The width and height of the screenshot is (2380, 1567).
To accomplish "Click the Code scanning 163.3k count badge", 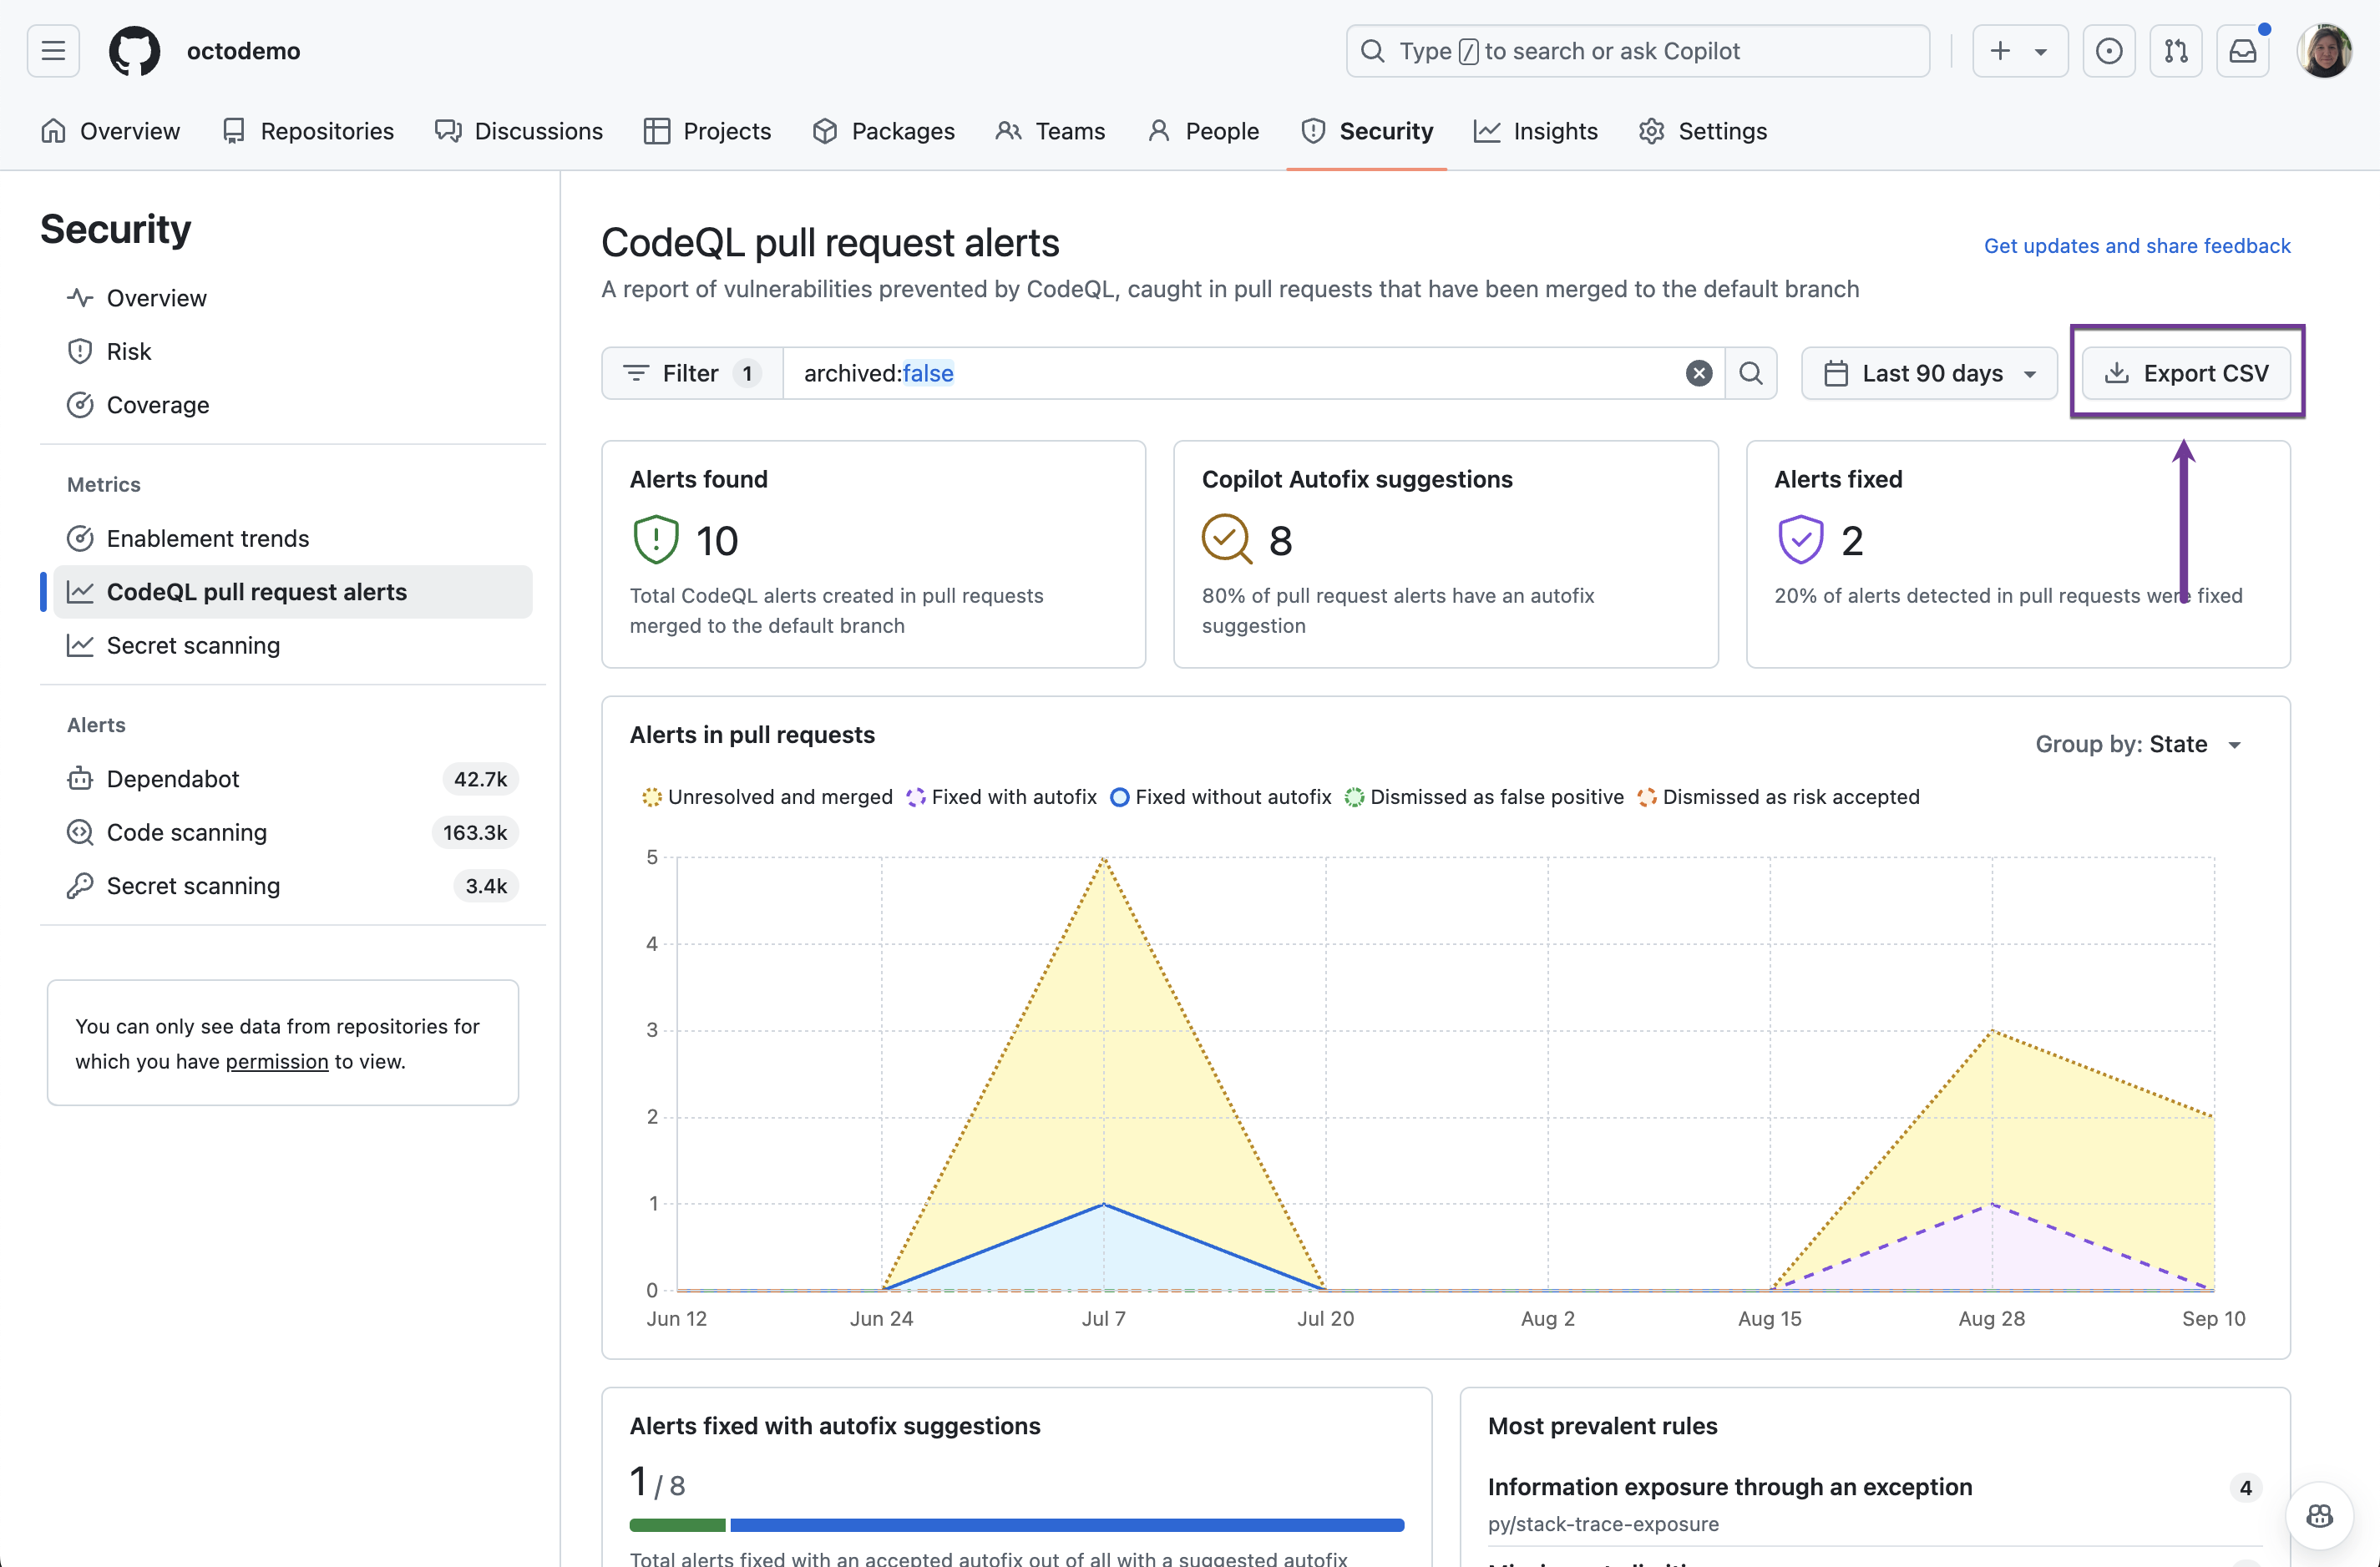I will click(x=475, y=832).
